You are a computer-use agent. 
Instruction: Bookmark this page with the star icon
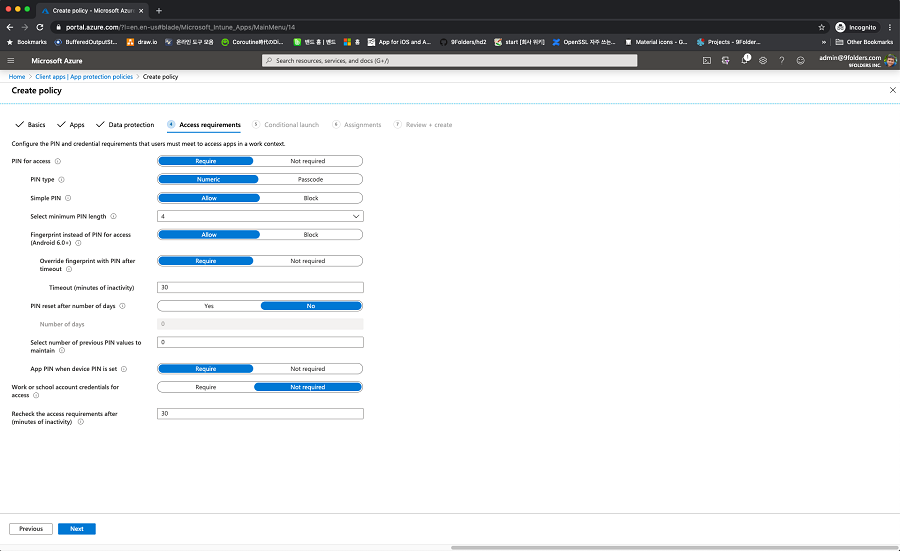coord(821,27)
